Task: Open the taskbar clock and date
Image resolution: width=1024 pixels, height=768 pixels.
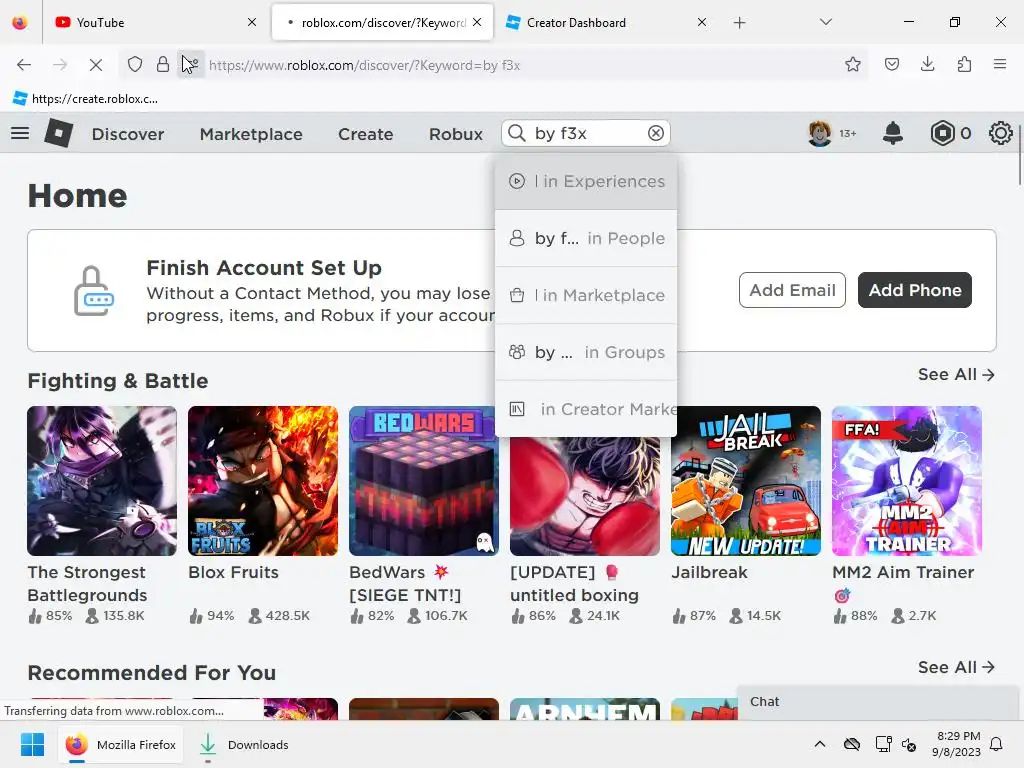Action: 956,744
